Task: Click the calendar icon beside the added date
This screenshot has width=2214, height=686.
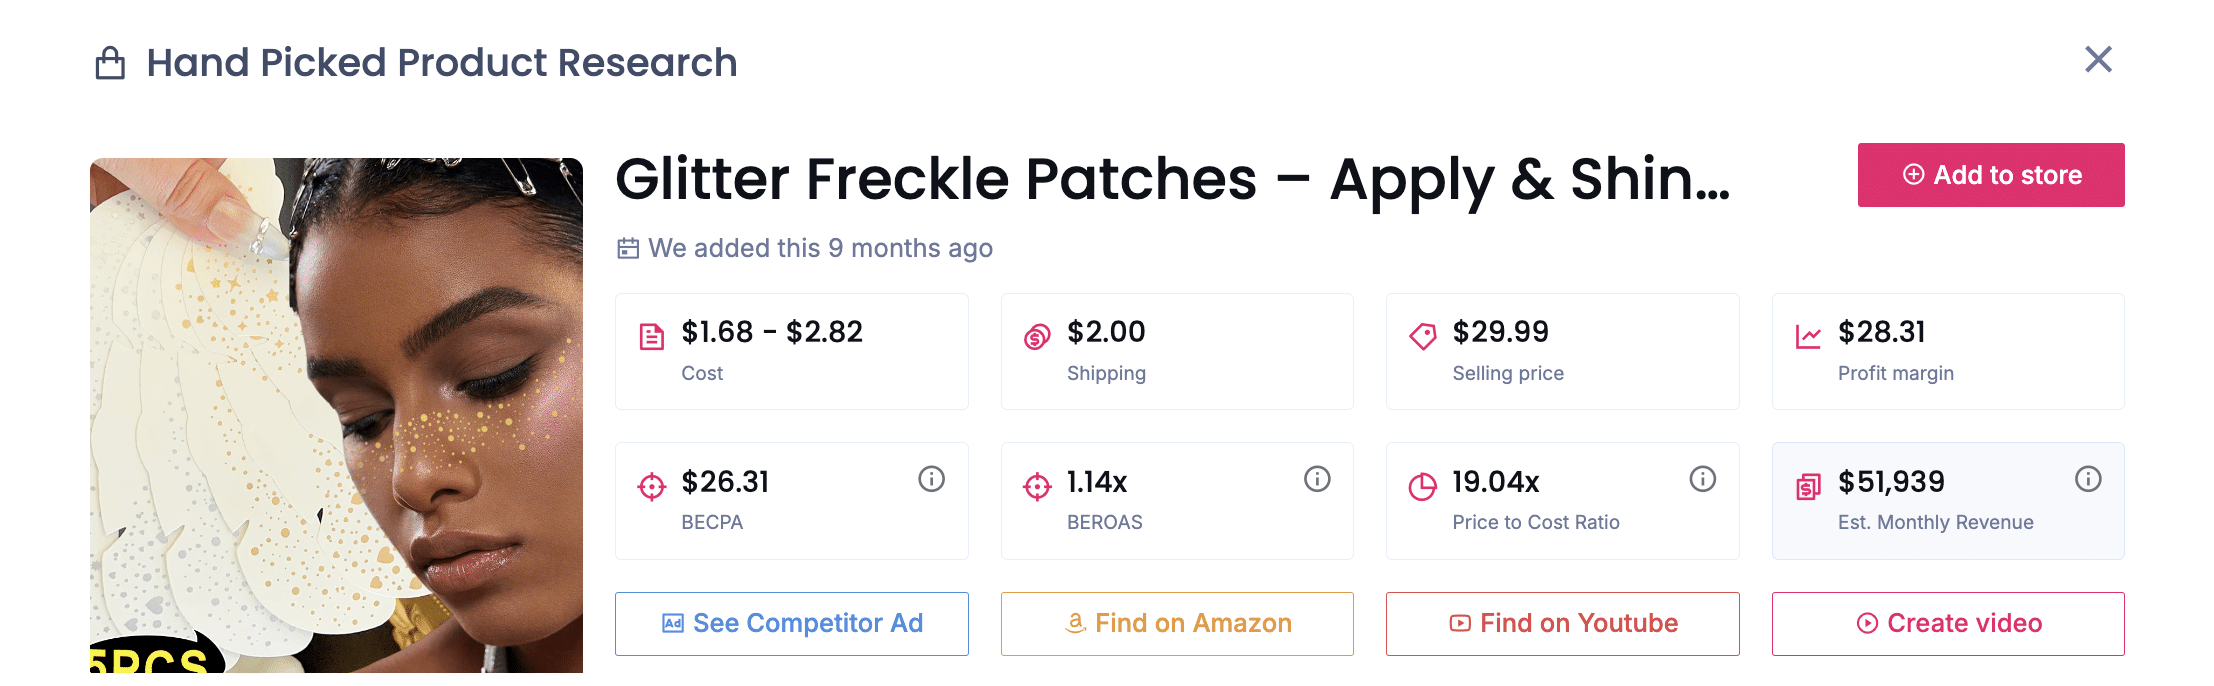Action: 627,248
